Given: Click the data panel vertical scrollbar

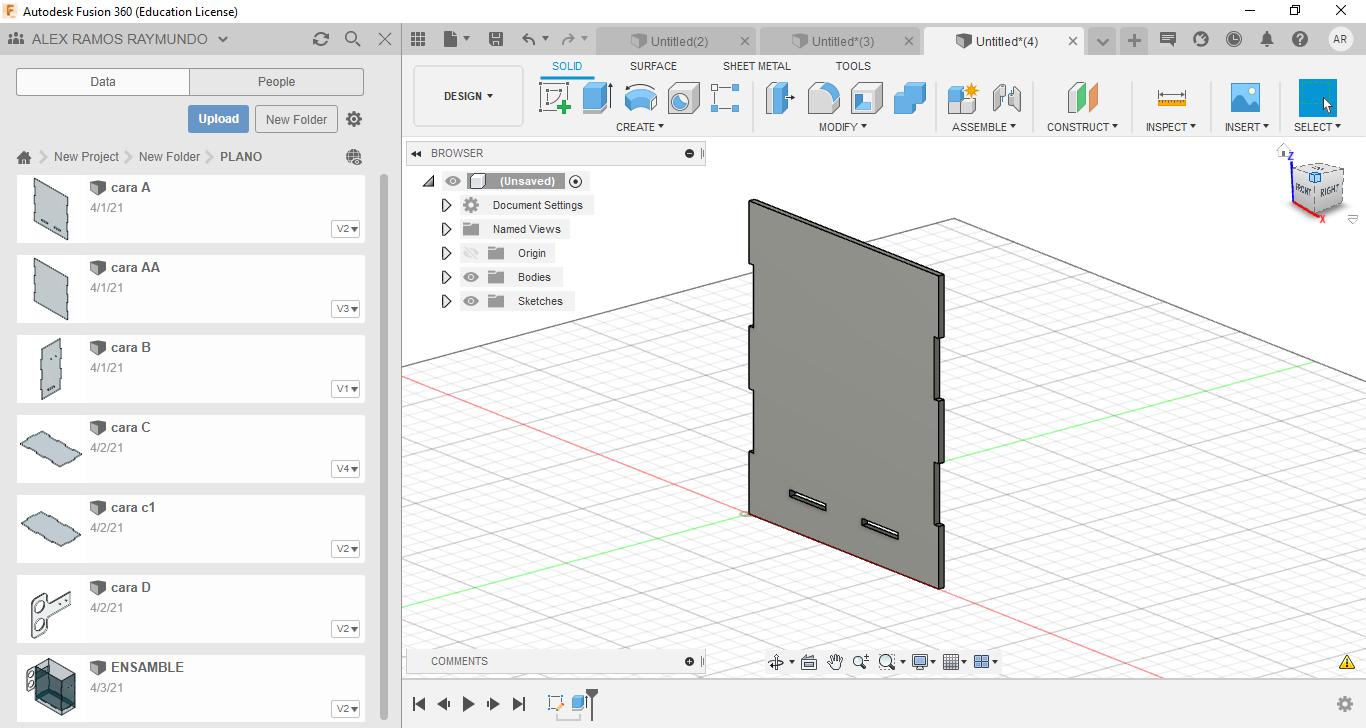Looking at the screenshot, I should point(385,445).
